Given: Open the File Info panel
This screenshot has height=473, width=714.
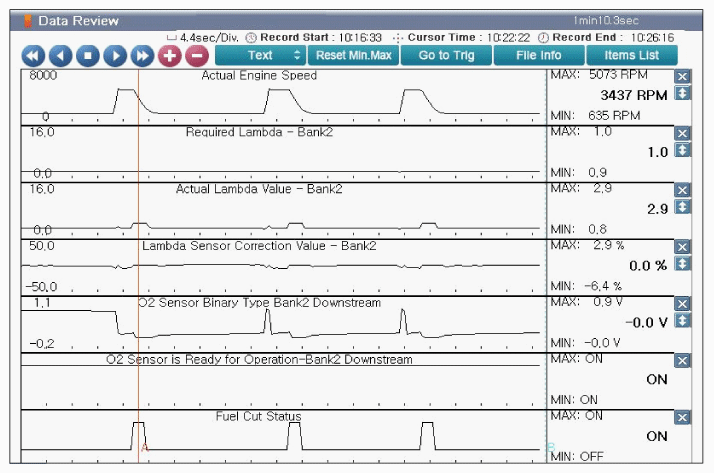Looking at the screenshot, I should coord(538,55).
